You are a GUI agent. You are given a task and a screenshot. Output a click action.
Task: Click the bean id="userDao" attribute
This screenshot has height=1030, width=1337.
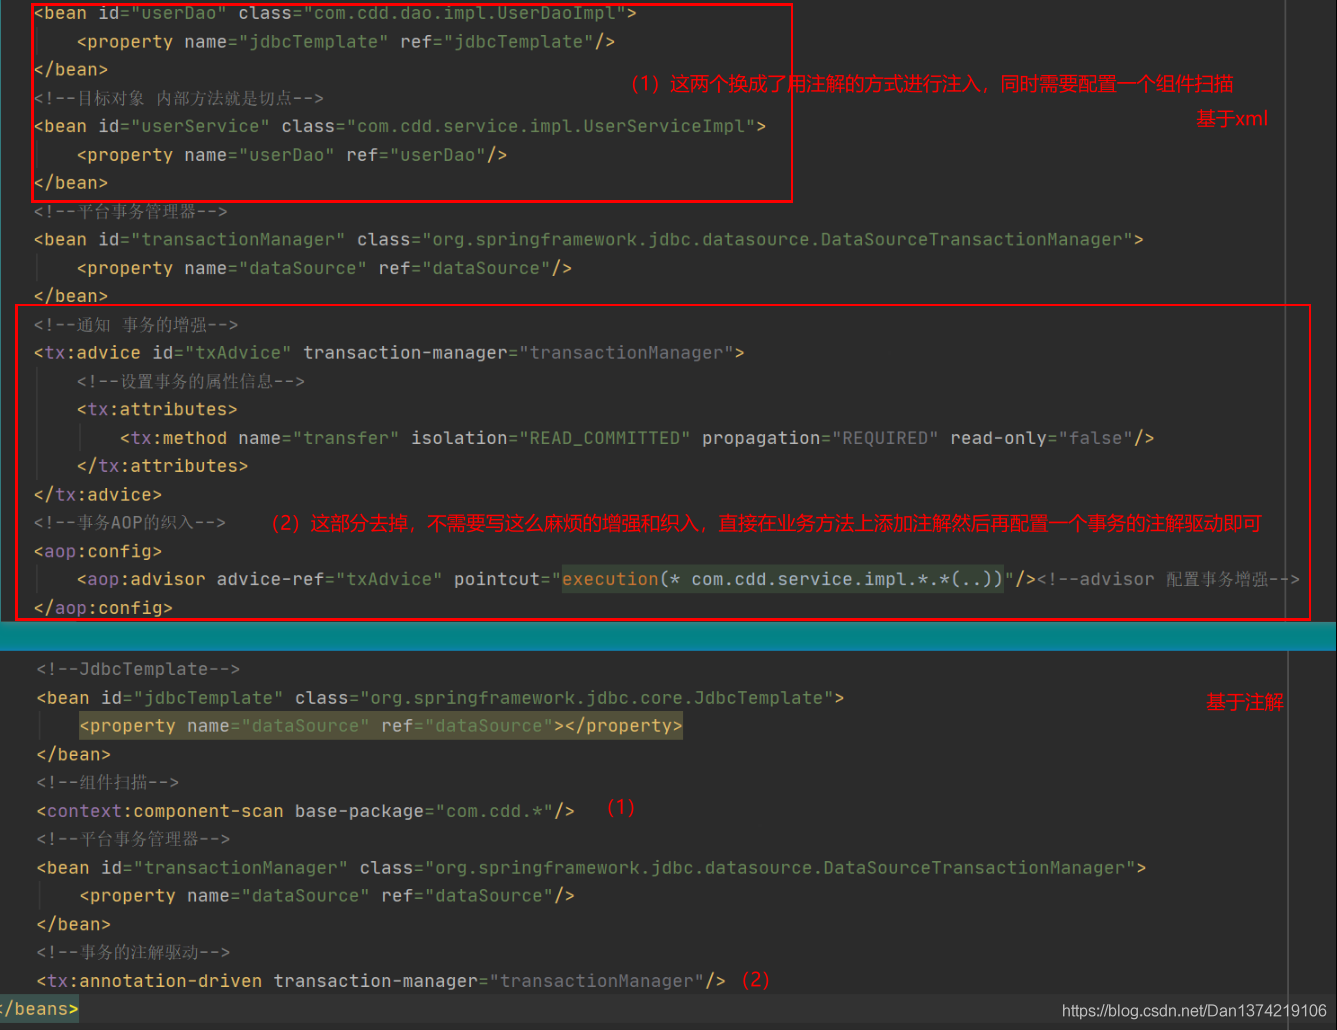tap(162, 13)
